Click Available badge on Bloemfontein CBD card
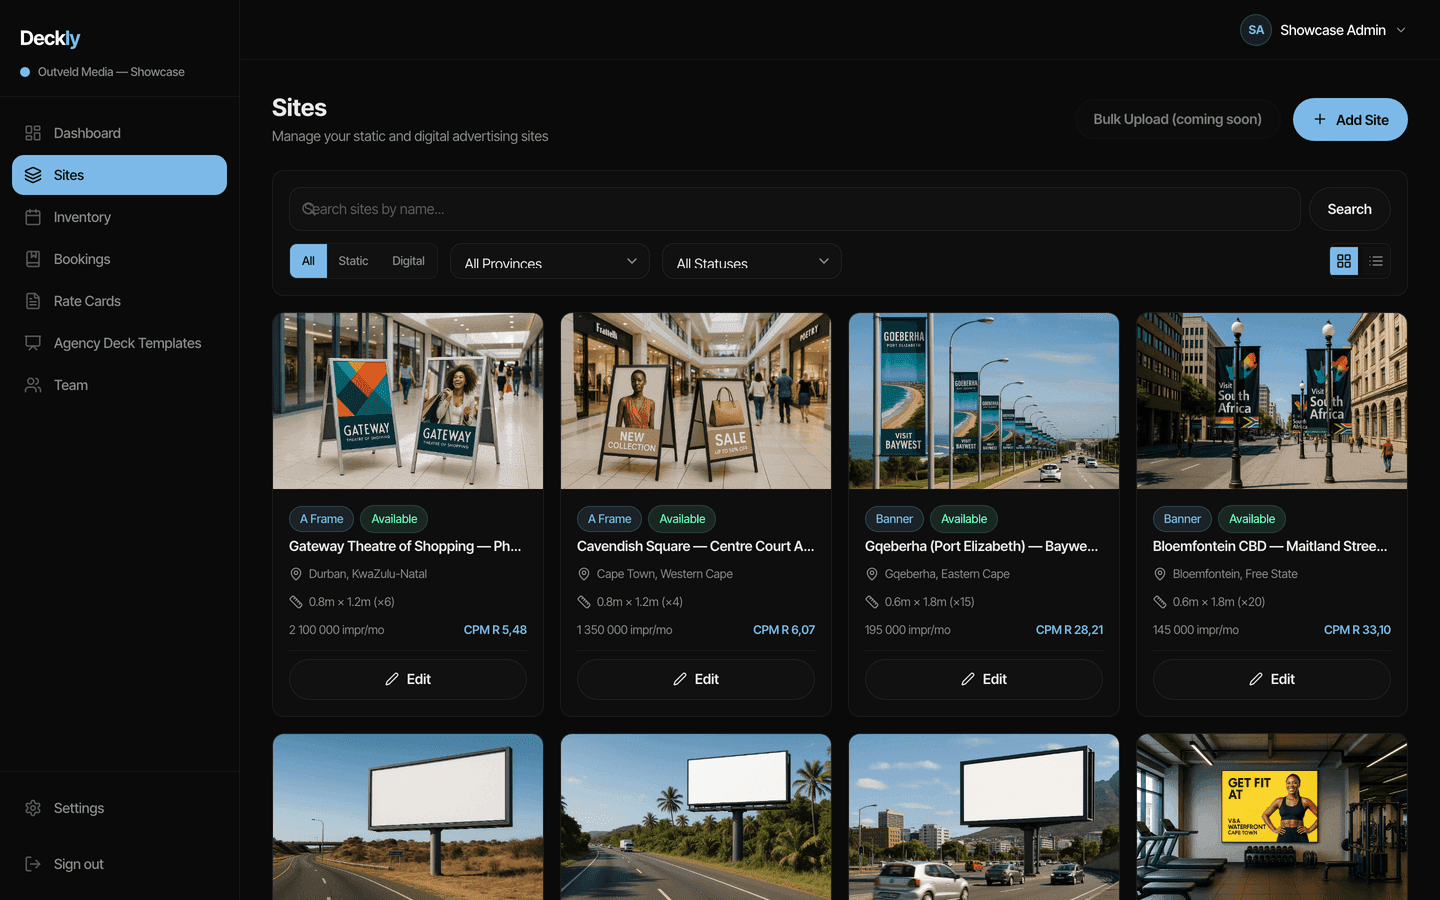Viewport: 1440px width, 900px height. point(1252,519)
